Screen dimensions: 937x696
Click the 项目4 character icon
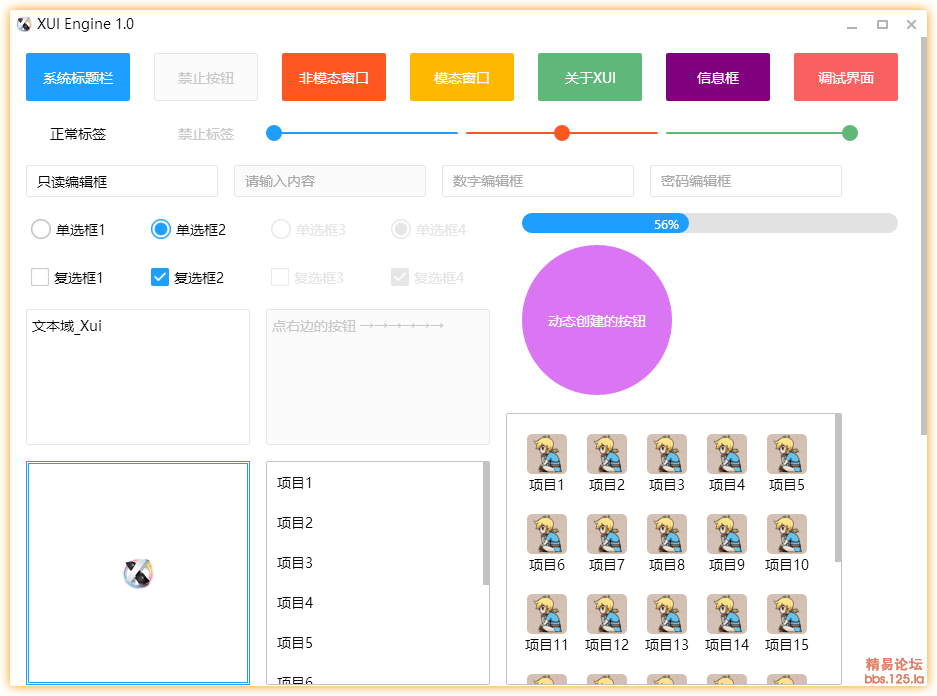point(727,454)
